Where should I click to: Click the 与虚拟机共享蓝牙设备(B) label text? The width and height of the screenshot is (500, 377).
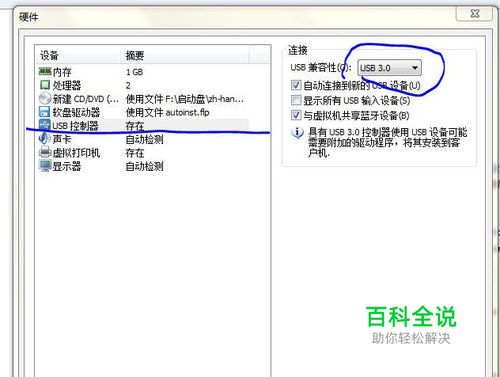click(356, 115)
